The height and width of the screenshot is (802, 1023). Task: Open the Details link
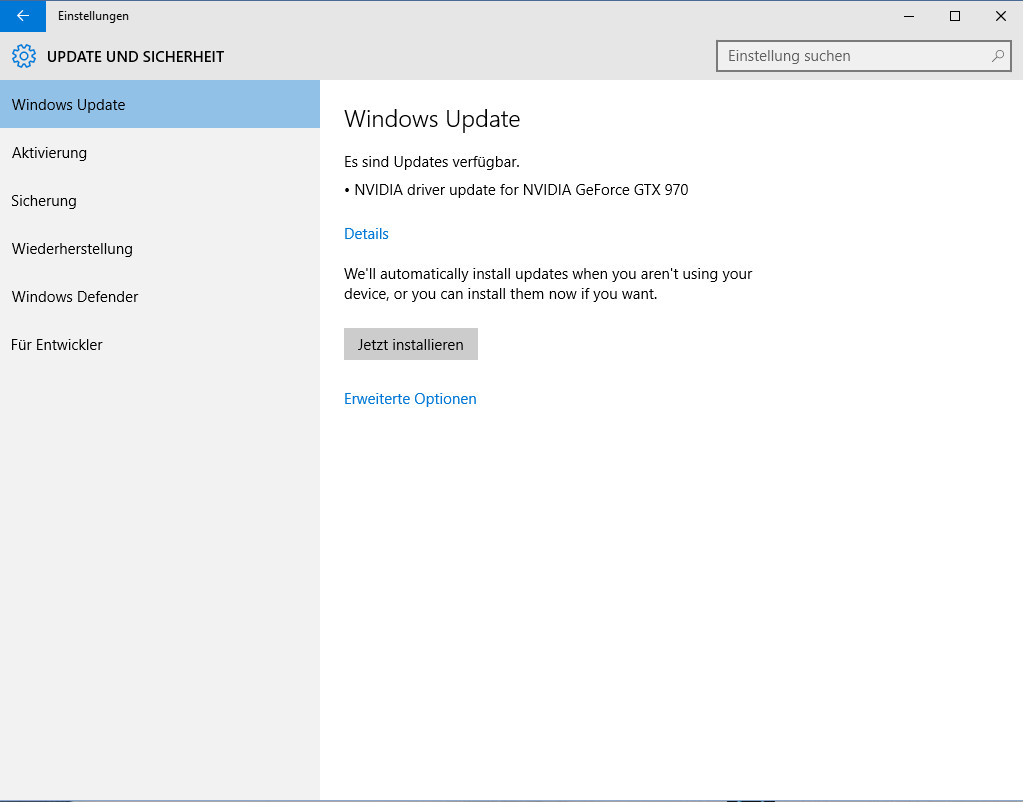tap(366, 234)
